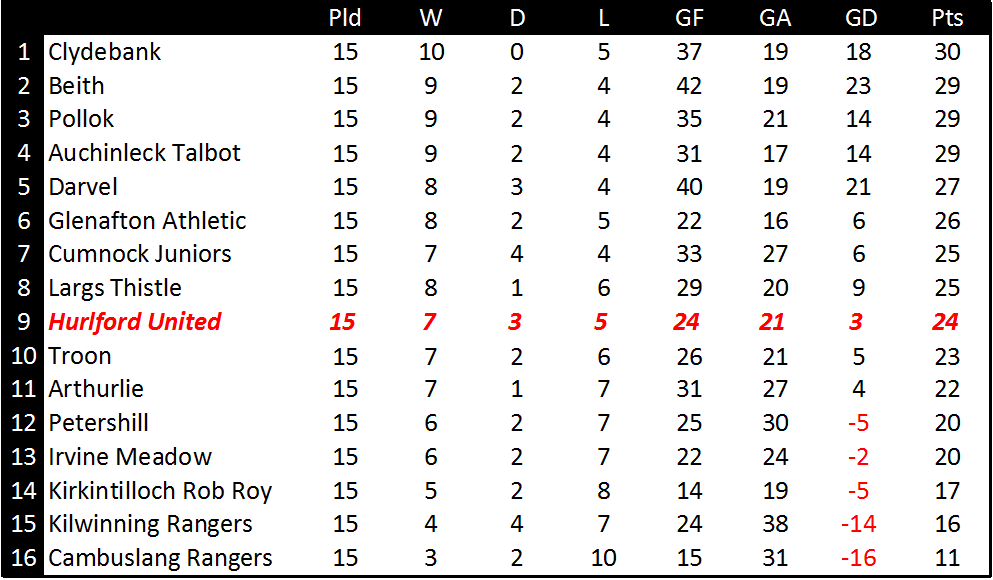Select the Kirkintilloch Rob Roy team name

[160, 491]
